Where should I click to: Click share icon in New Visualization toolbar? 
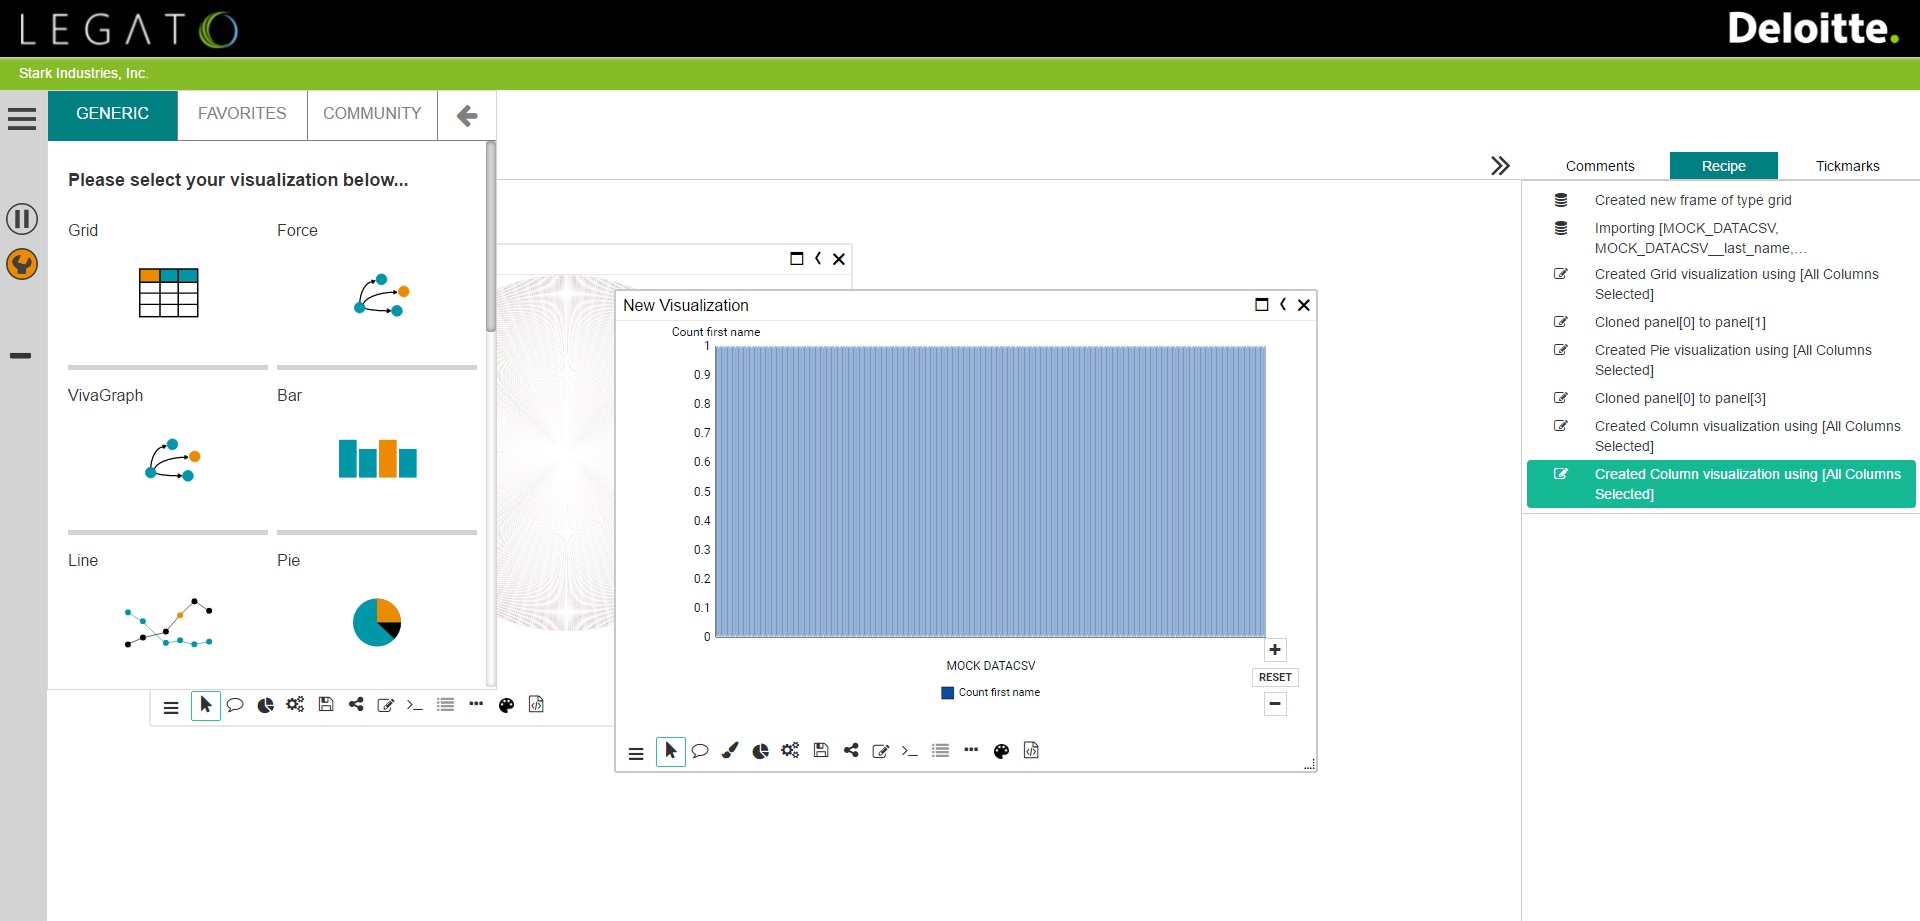click(x=851, y=750)
